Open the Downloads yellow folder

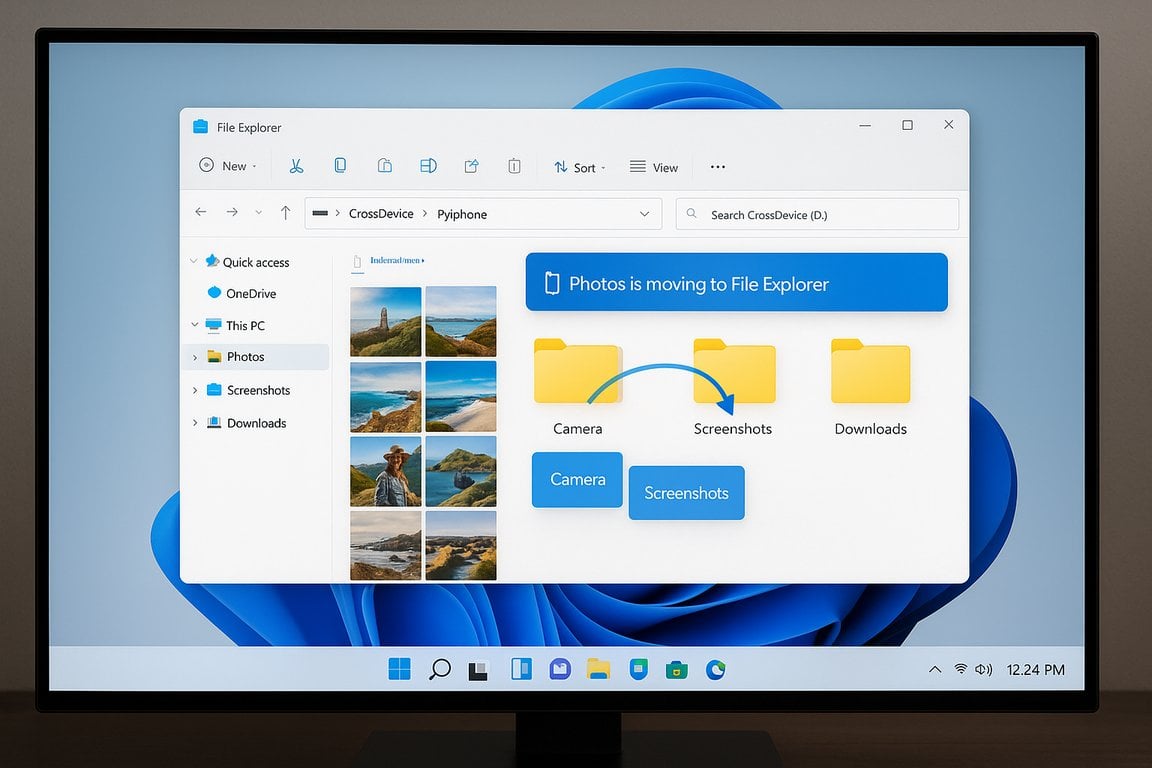tap(871, 371)
